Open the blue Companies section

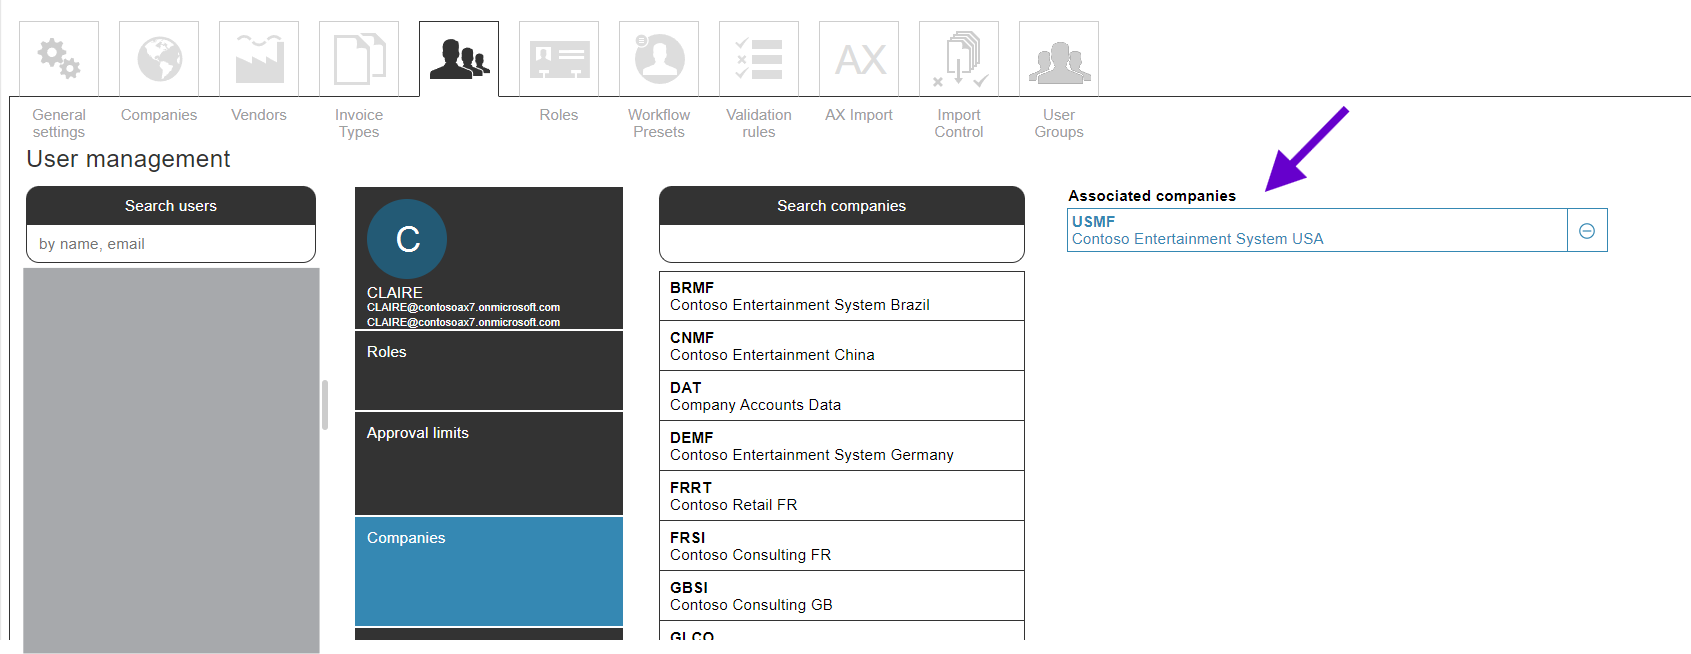pyautogui.click(x=489, y=571)
